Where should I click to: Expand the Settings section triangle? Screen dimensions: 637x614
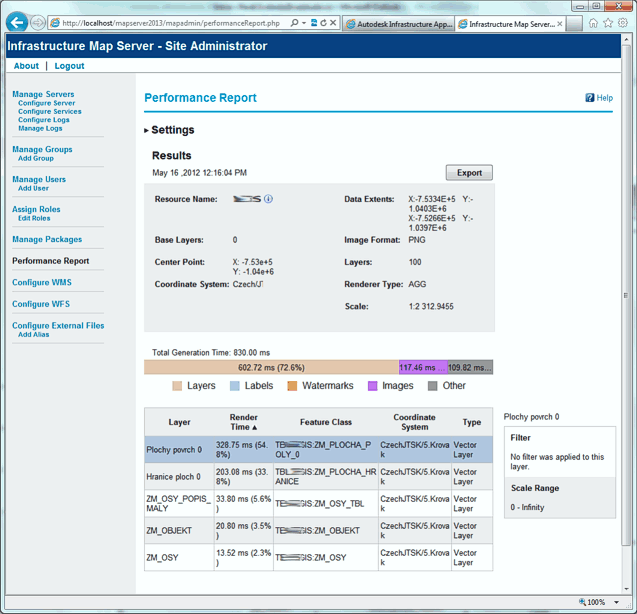(x=146, y=130)
